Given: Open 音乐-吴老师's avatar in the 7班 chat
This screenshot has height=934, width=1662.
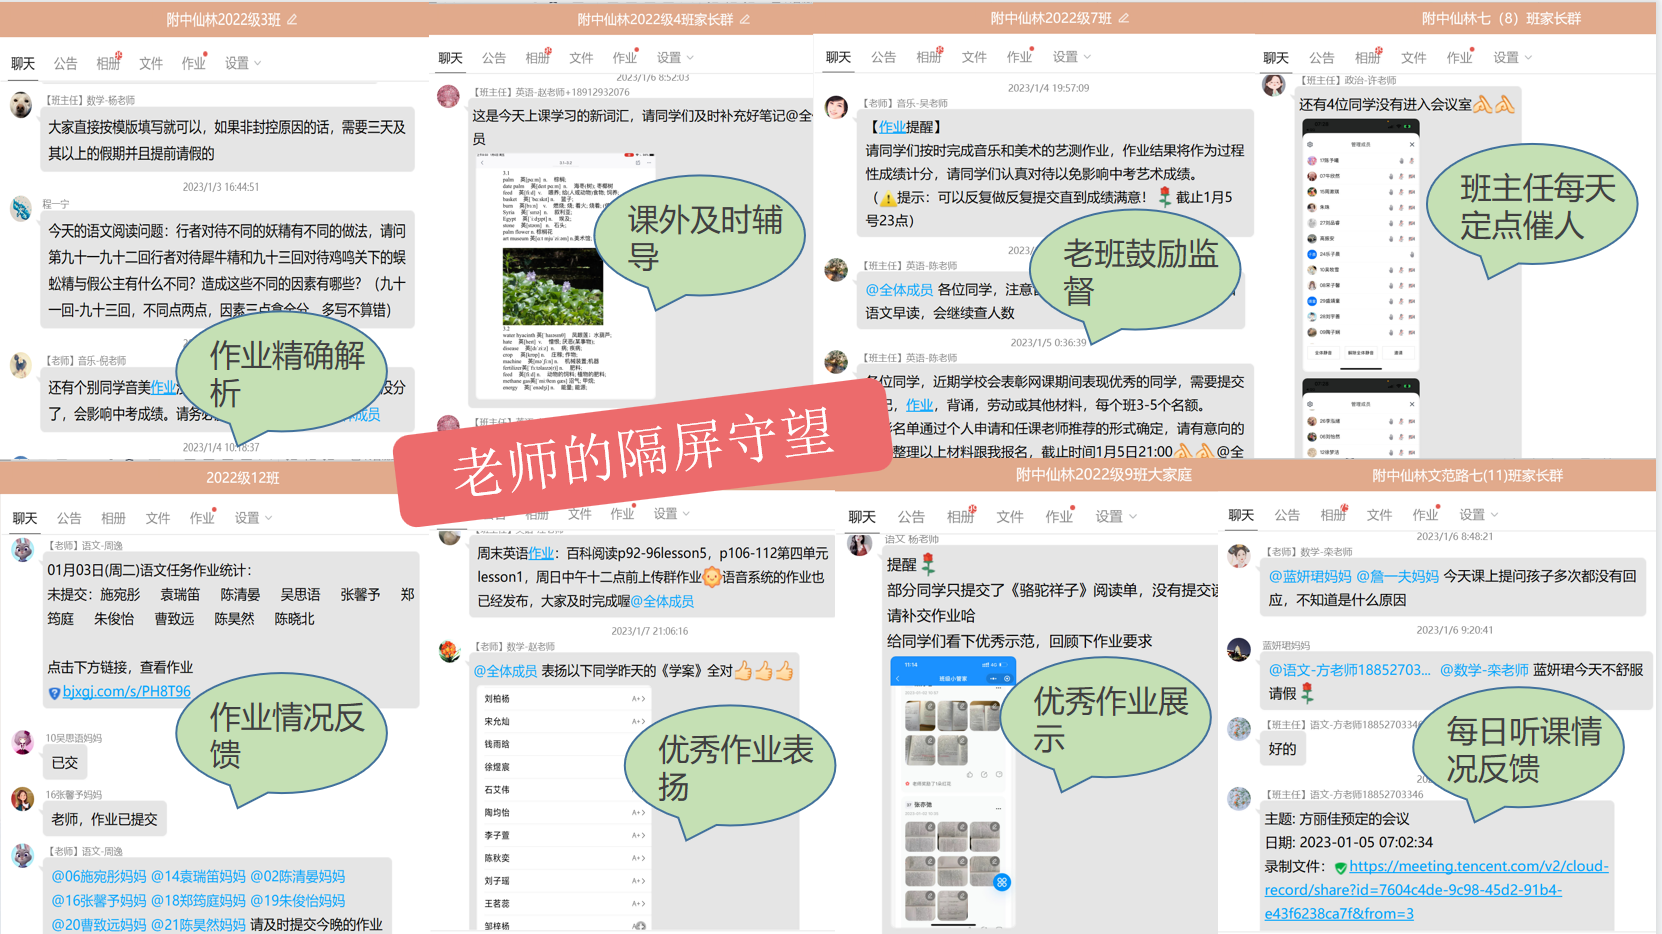Looking at the screenshot, I should 836,107.
